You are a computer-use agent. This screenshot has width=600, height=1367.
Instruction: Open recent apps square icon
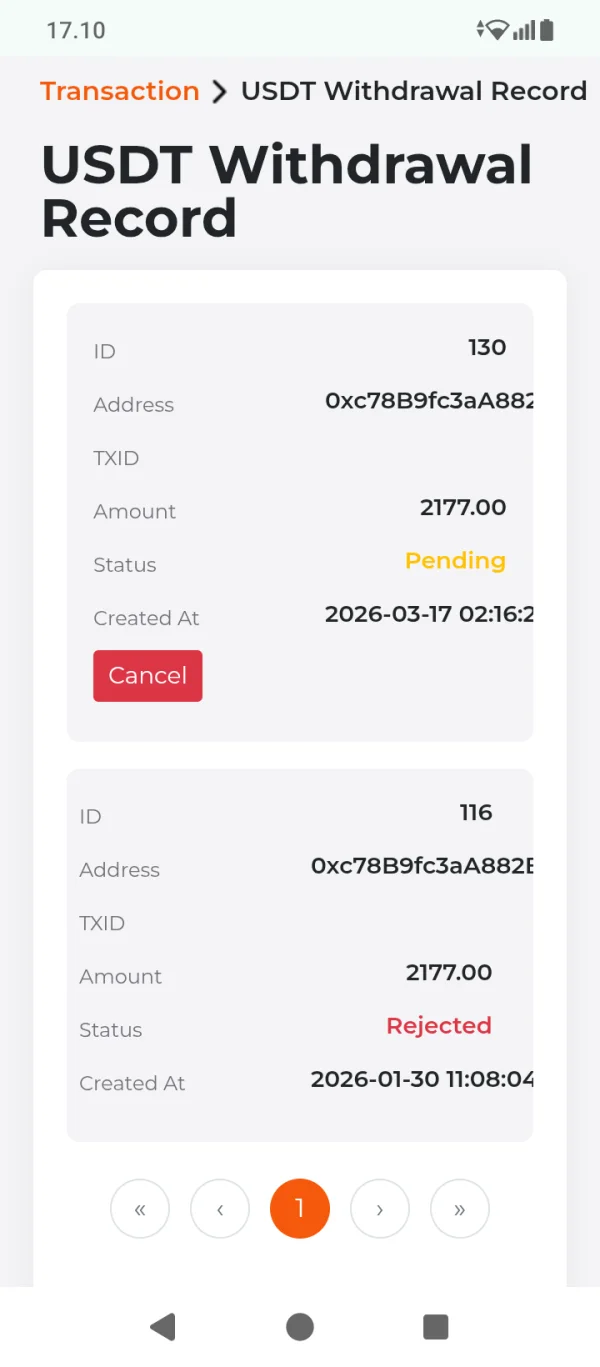click(435, 1327)
